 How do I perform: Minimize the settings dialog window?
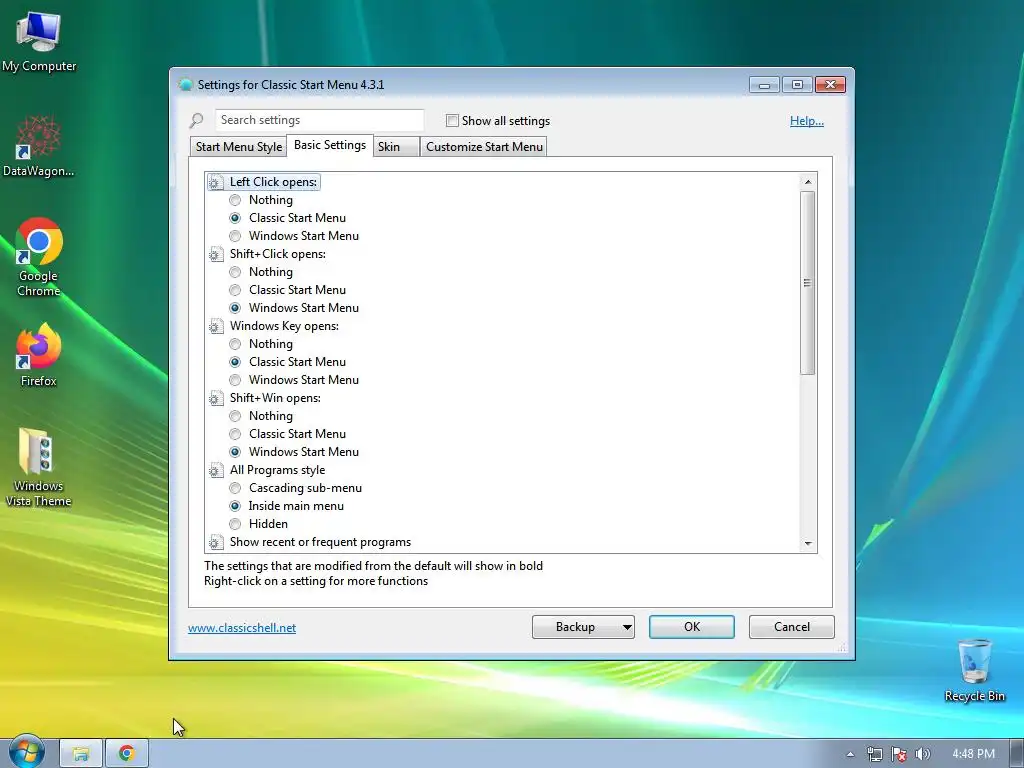coord(764,85)
